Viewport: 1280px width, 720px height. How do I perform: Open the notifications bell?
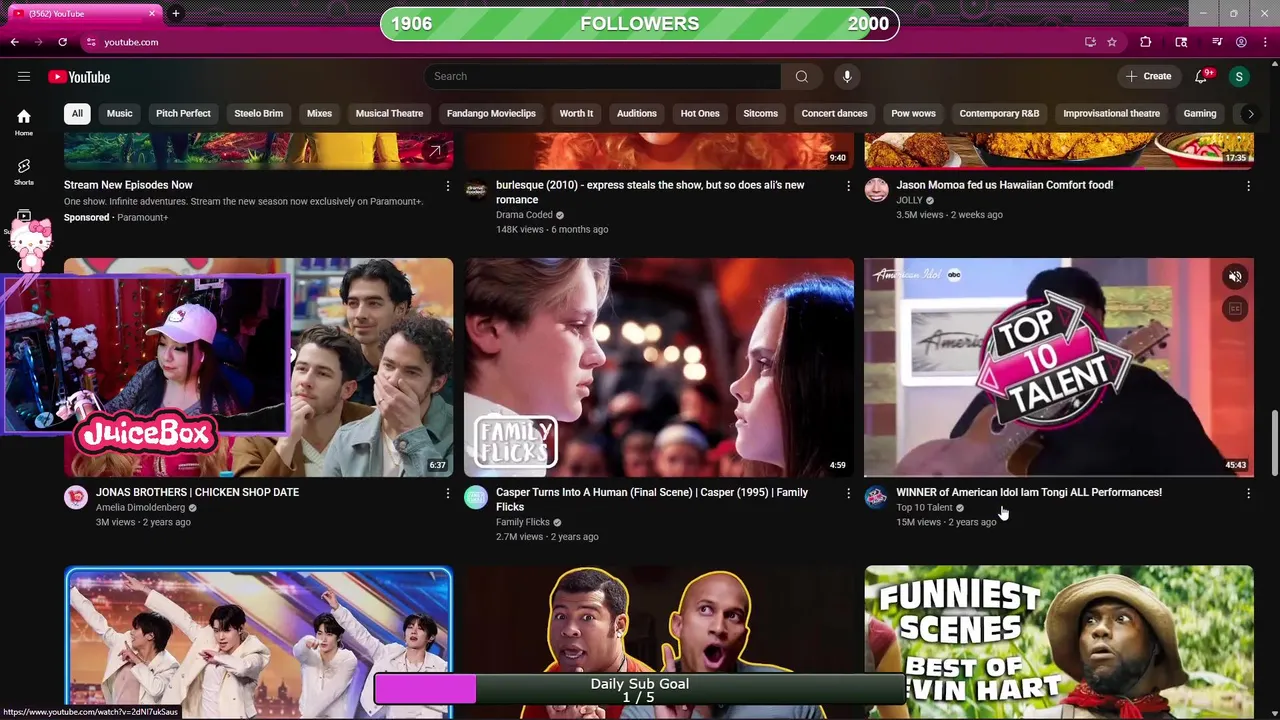coord(1201,76)
